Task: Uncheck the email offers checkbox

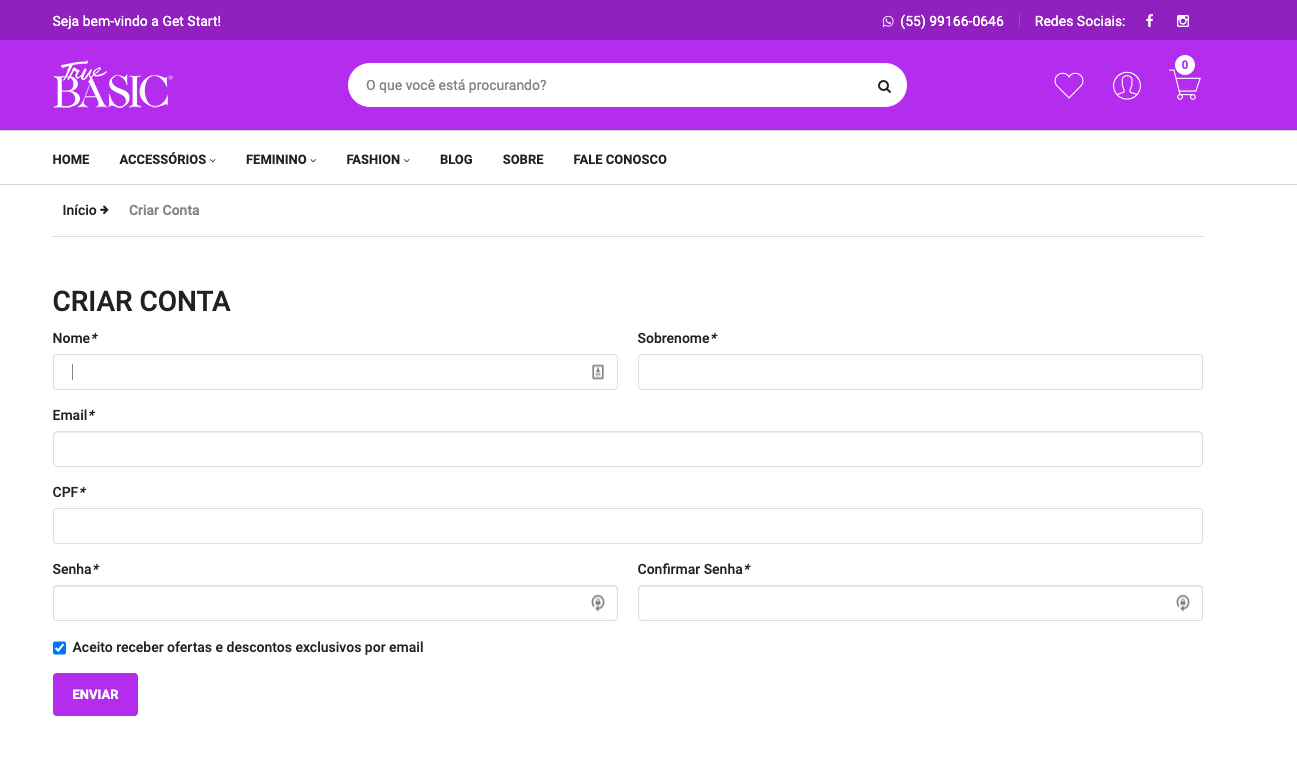Action: (x=59, y=648)
